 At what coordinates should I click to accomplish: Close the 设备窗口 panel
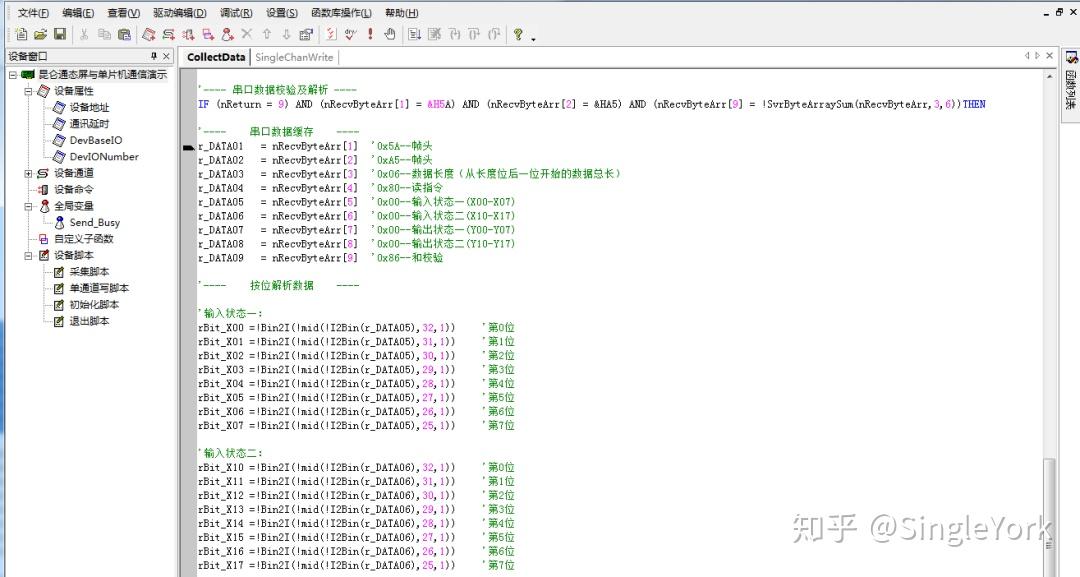(x=166, y=56)
